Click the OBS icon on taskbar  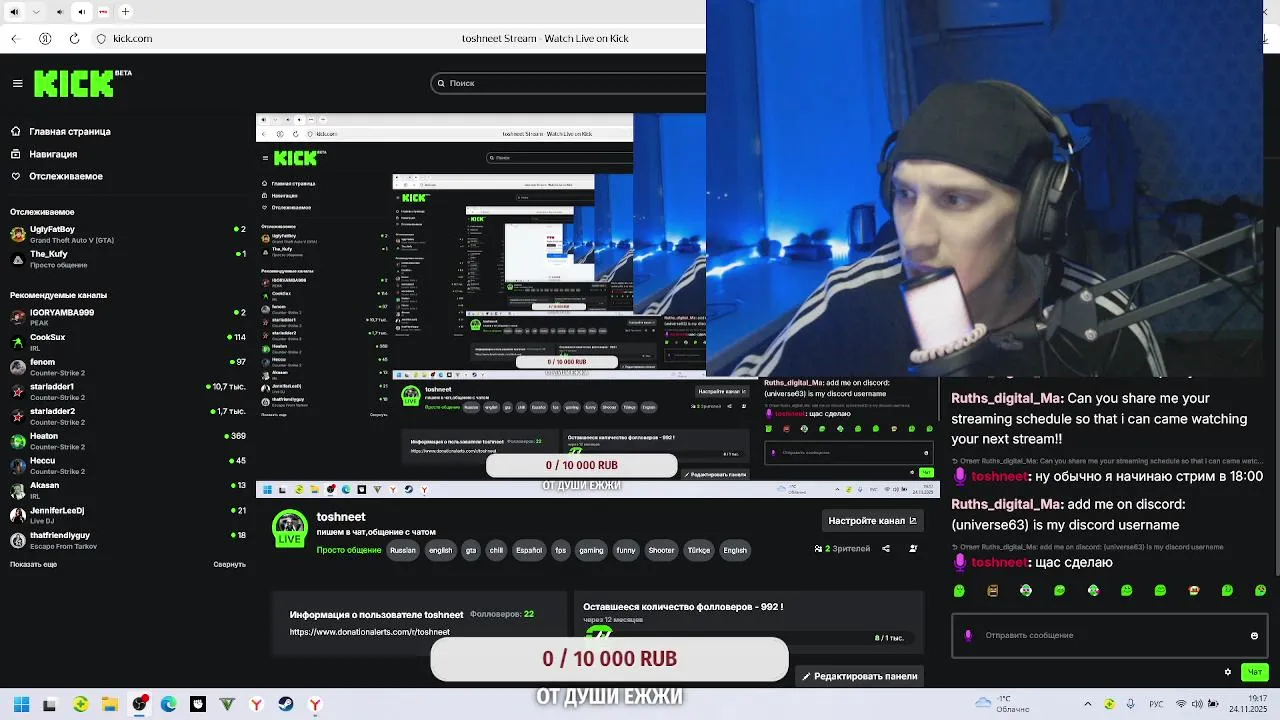[x=139, y=704]
